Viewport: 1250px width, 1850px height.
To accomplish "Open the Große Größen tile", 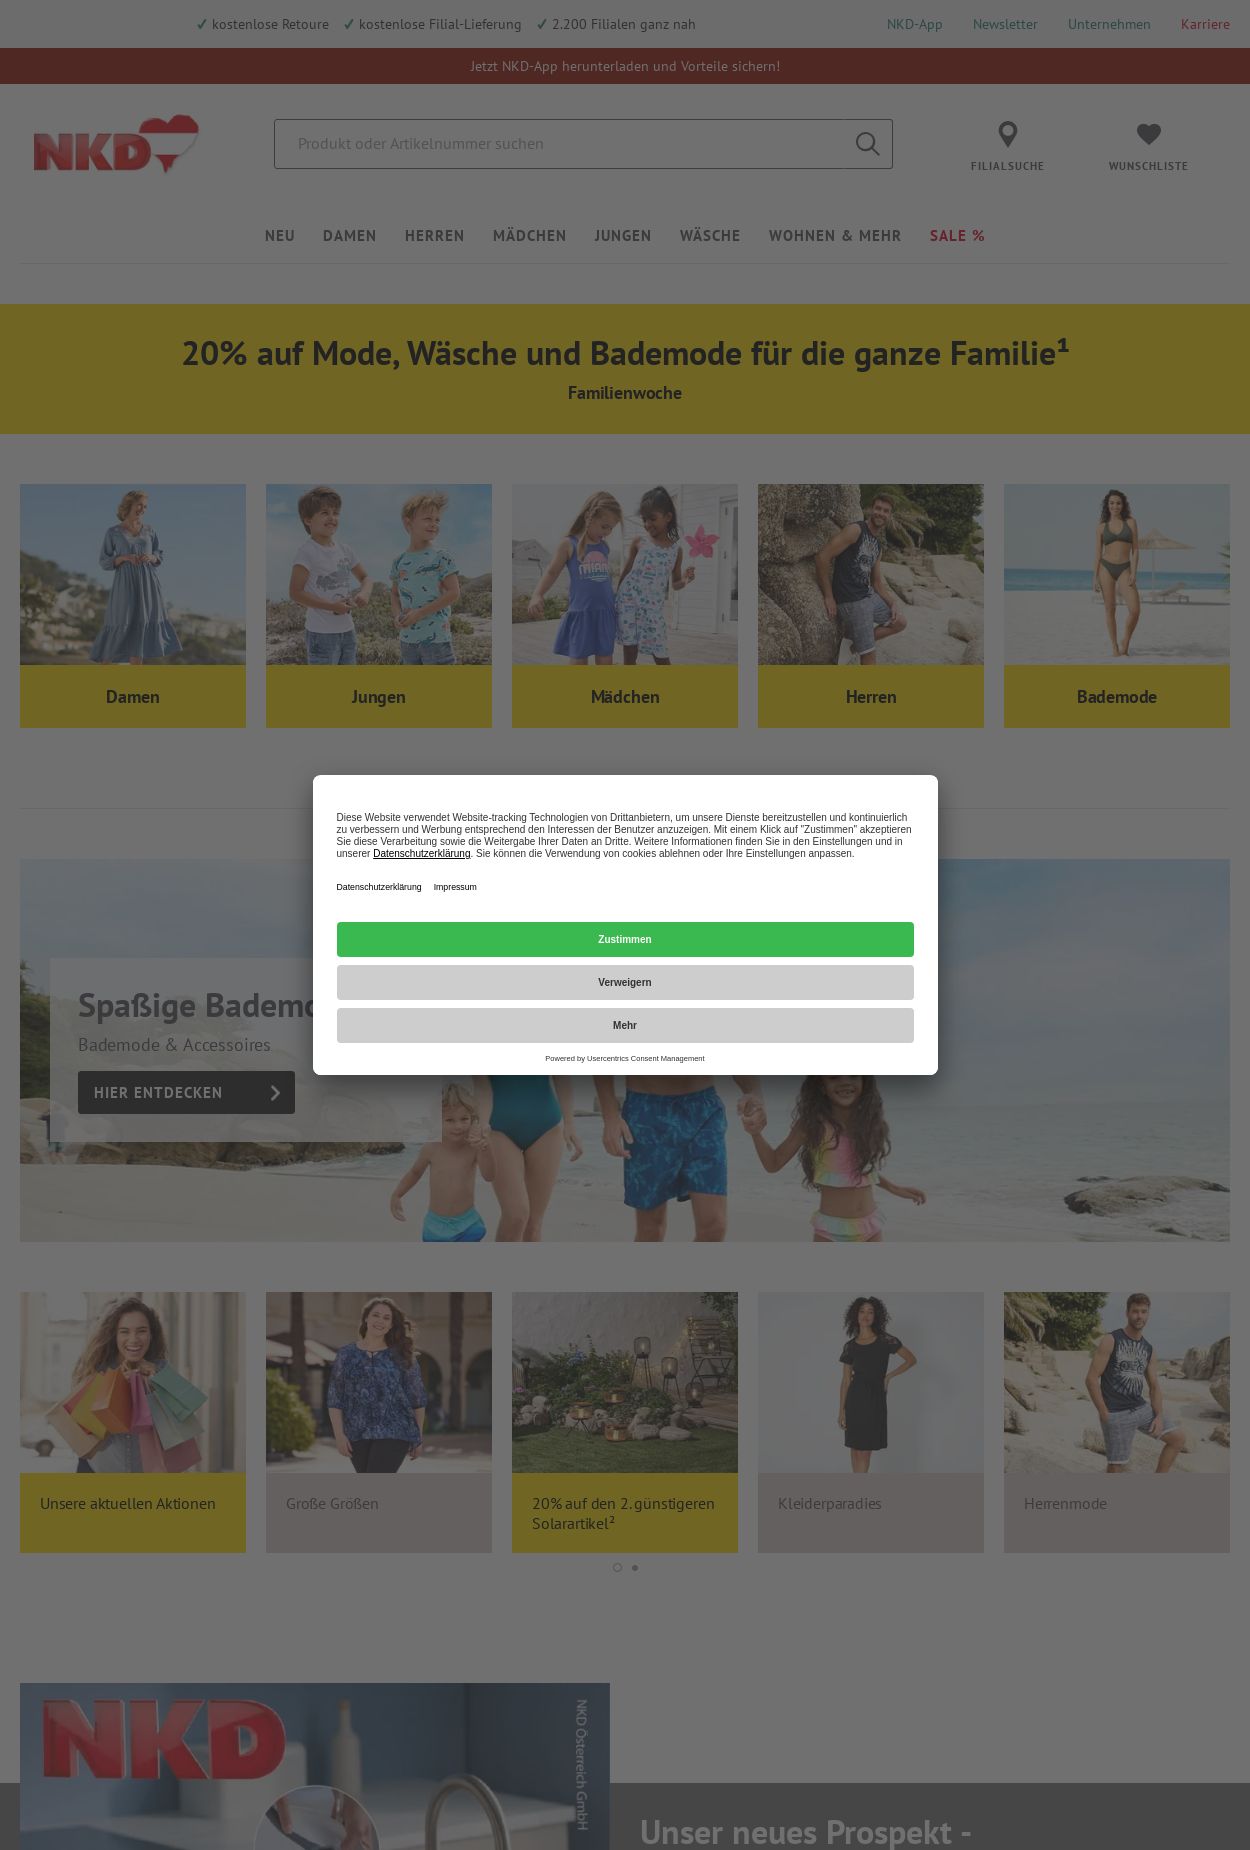I will (x=379, y=1422).
